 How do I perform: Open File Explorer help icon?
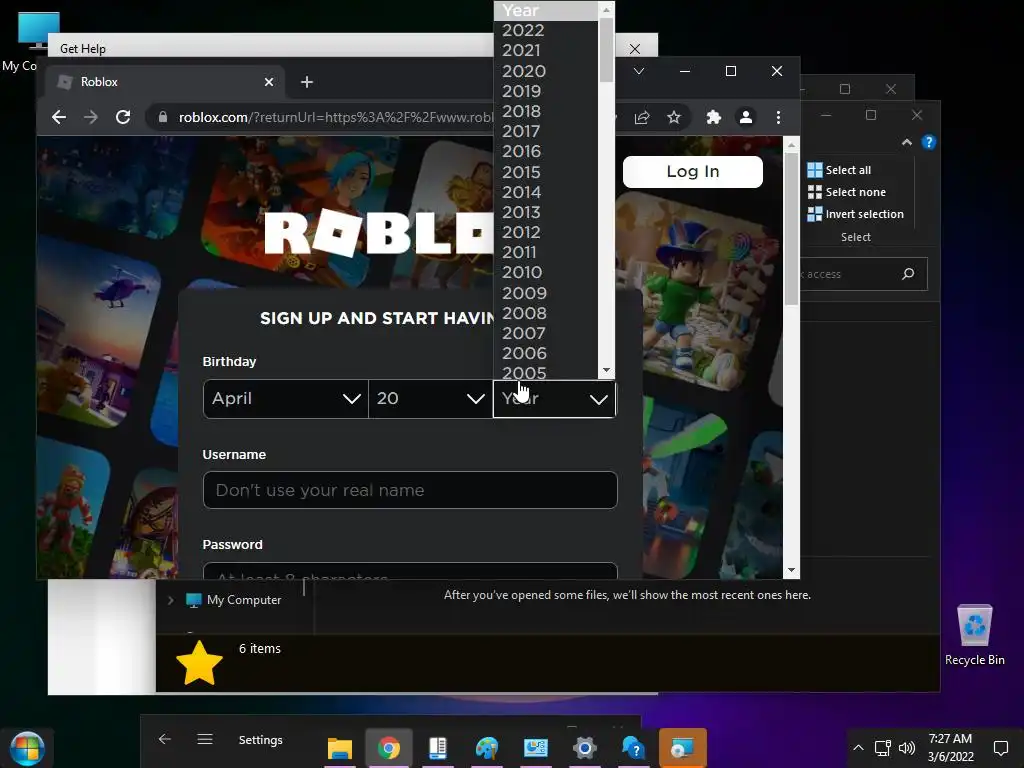(929, 142)
